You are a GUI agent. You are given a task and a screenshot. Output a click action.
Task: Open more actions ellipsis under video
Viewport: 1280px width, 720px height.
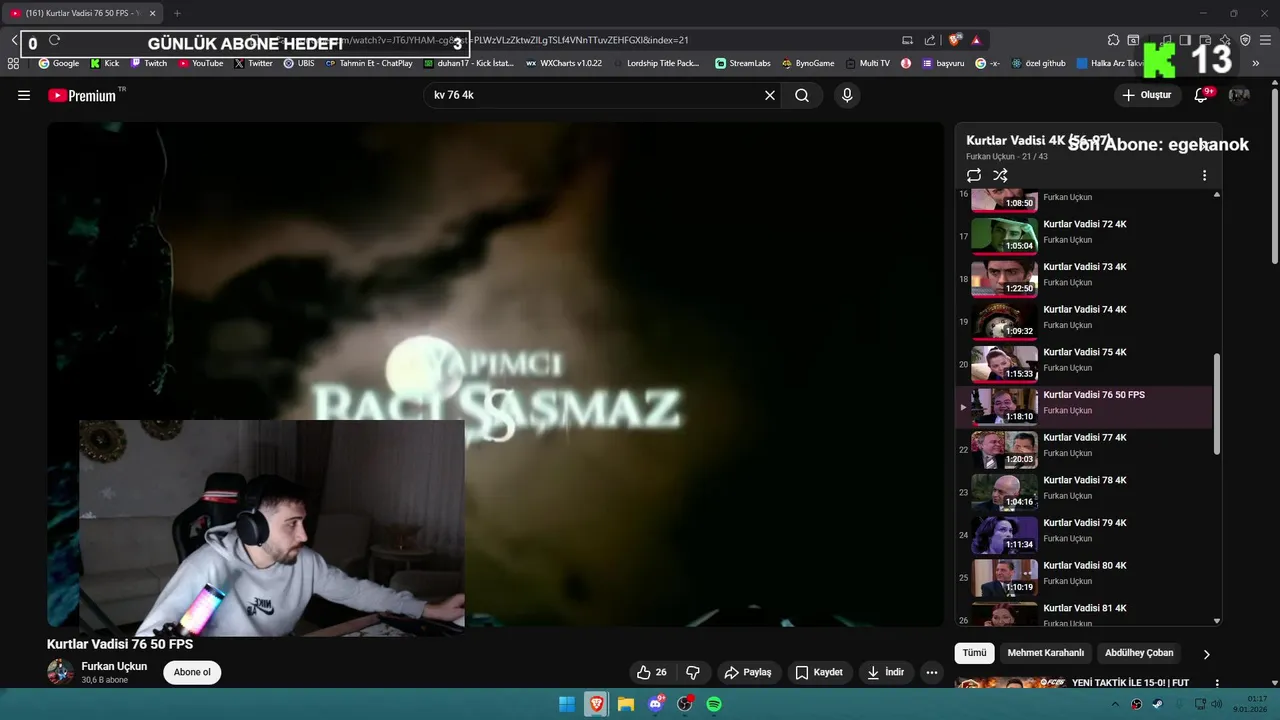point(932,672)
